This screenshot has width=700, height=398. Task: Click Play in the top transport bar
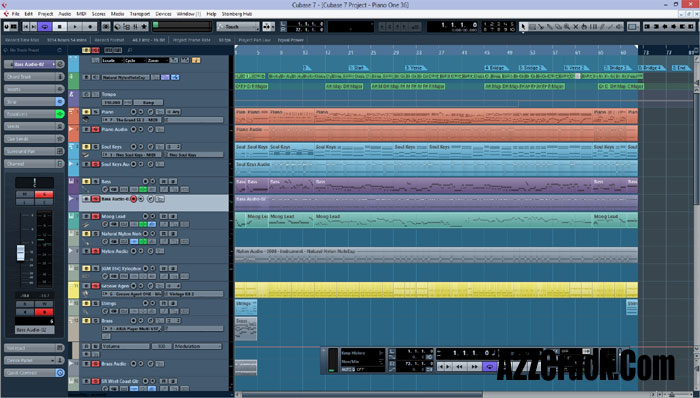(x=75, y=27)
